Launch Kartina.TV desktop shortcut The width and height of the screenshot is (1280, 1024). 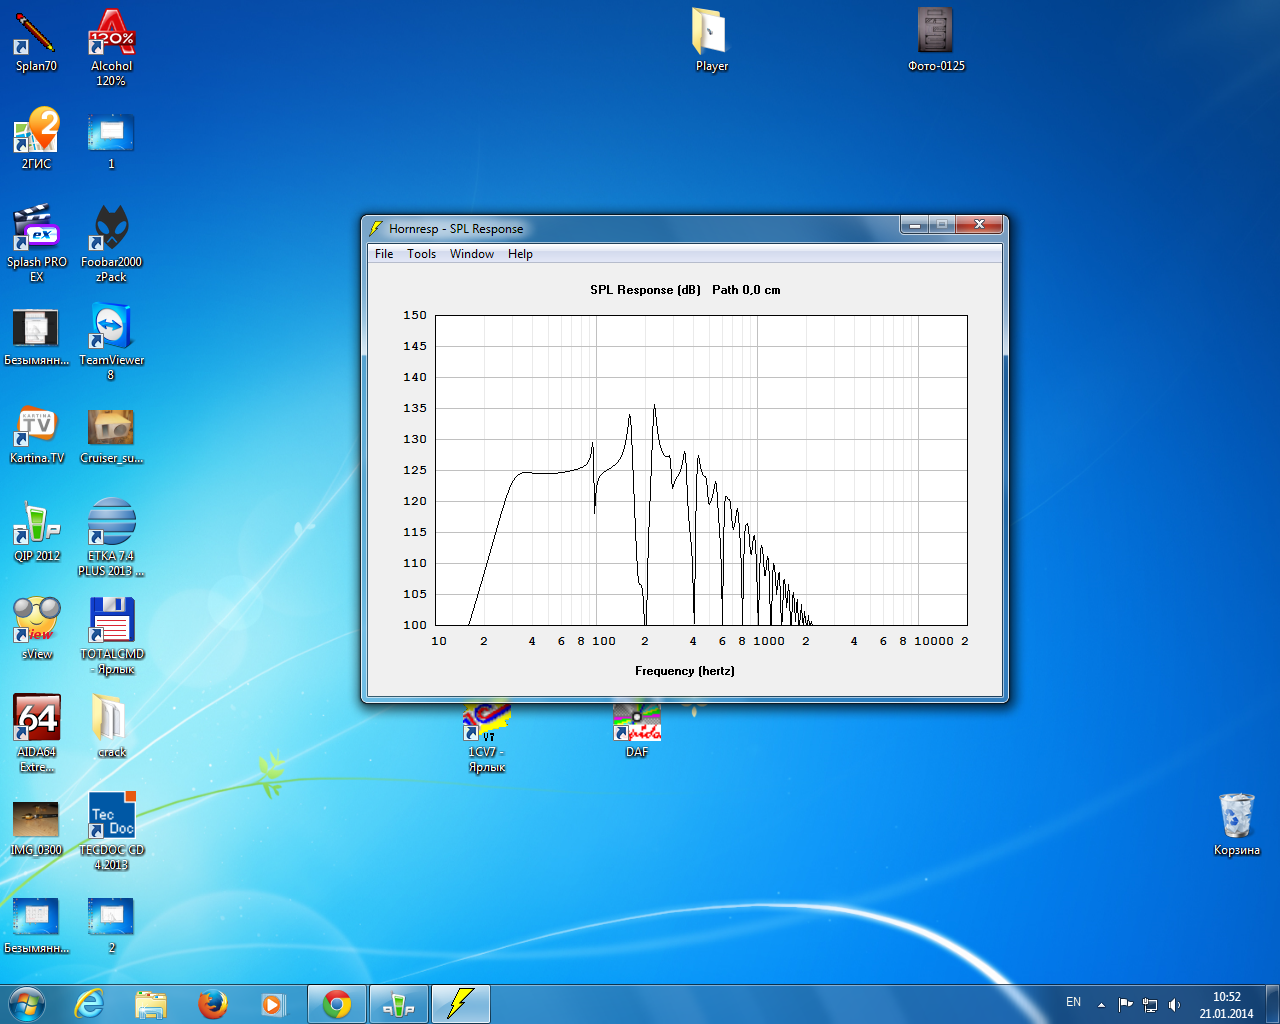click(36, 432)
